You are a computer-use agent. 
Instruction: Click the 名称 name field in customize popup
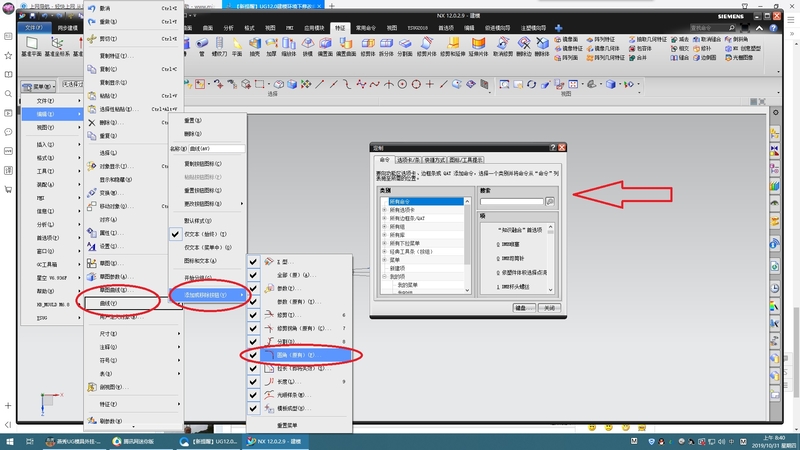pyautogui.click(x=216, y=148)
